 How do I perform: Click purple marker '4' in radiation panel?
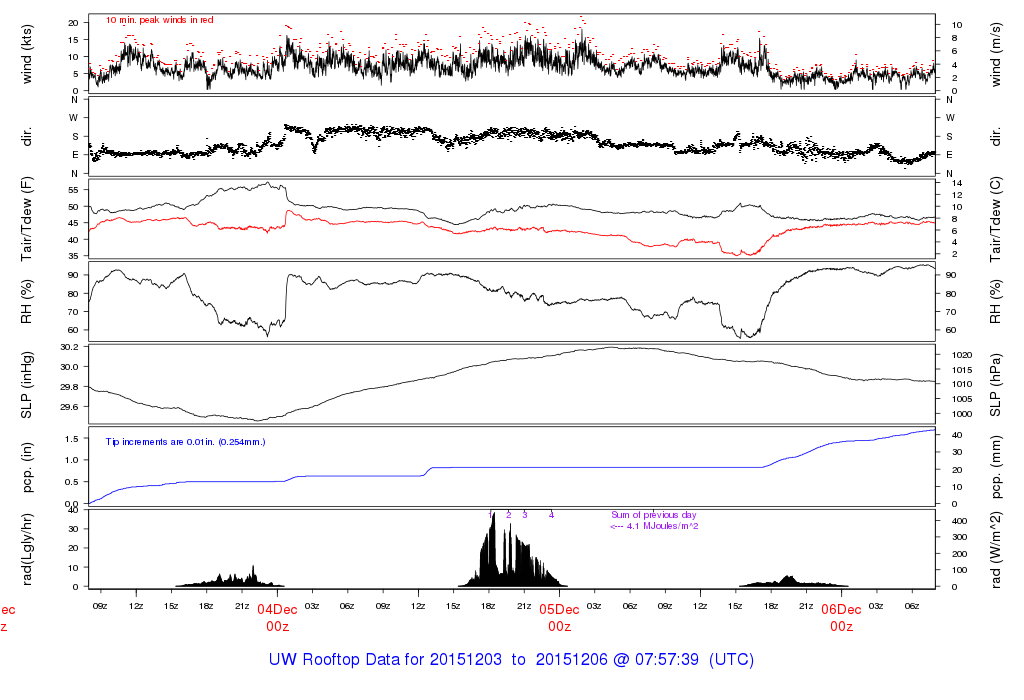(x=551, y=515)
